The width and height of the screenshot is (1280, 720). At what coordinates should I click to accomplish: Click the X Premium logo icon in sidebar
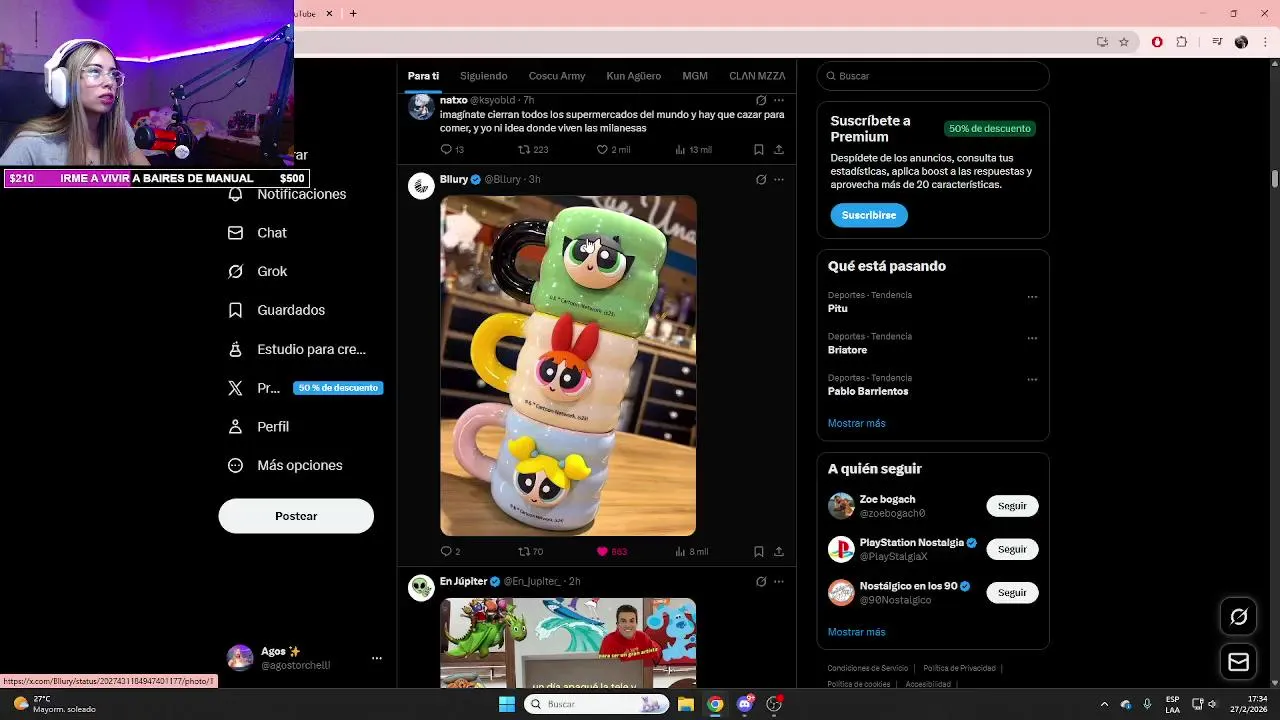click(x=235, y=388)
